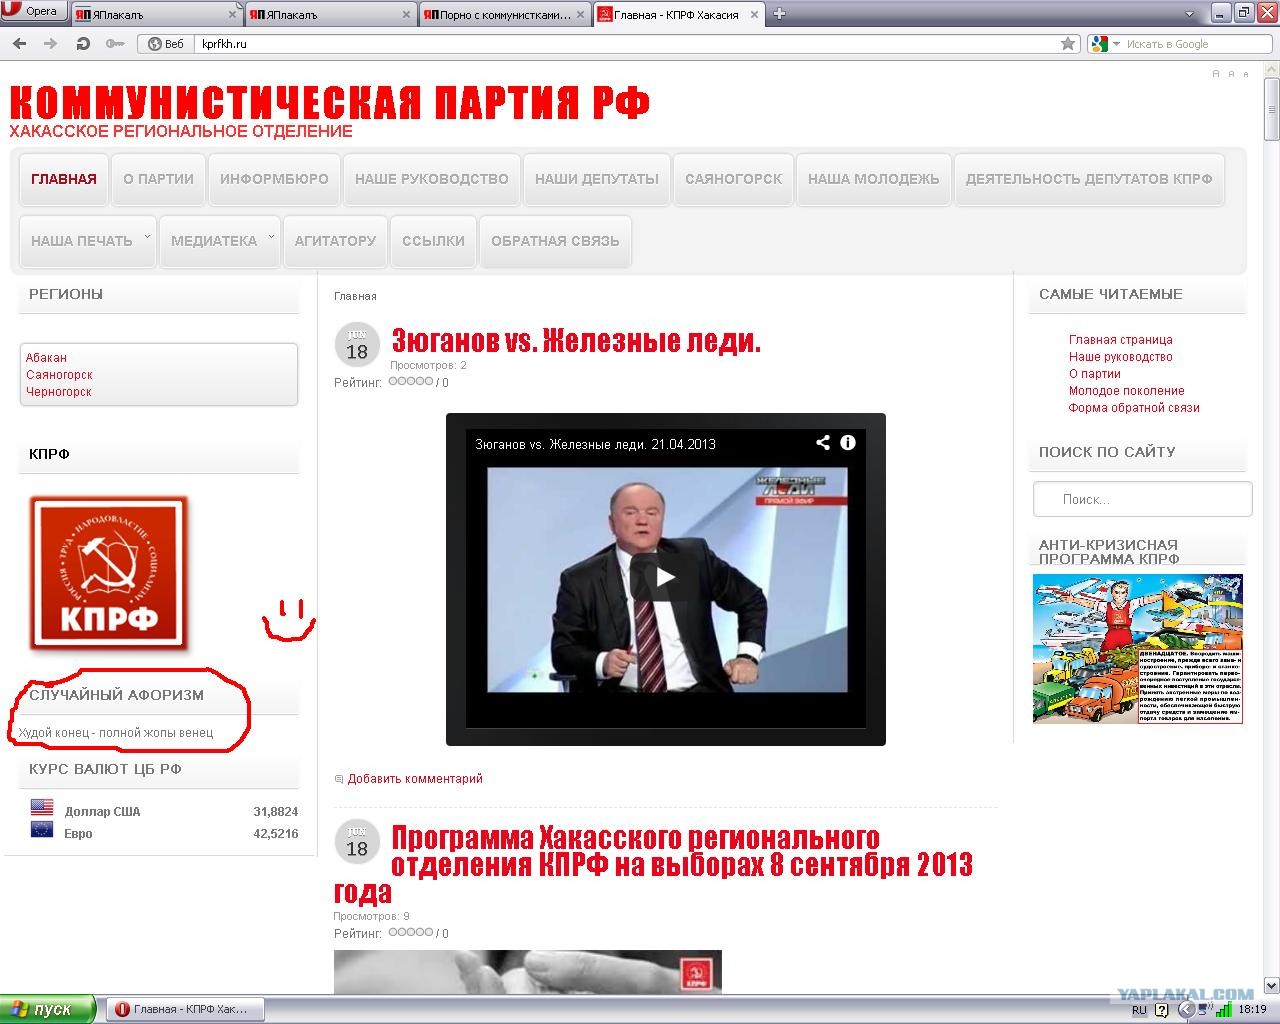Open the ОБРАТНАЯ СВЯЗЬ menu item
Viewport: 1280px width, 1024px height.
[x=555, y=241]
